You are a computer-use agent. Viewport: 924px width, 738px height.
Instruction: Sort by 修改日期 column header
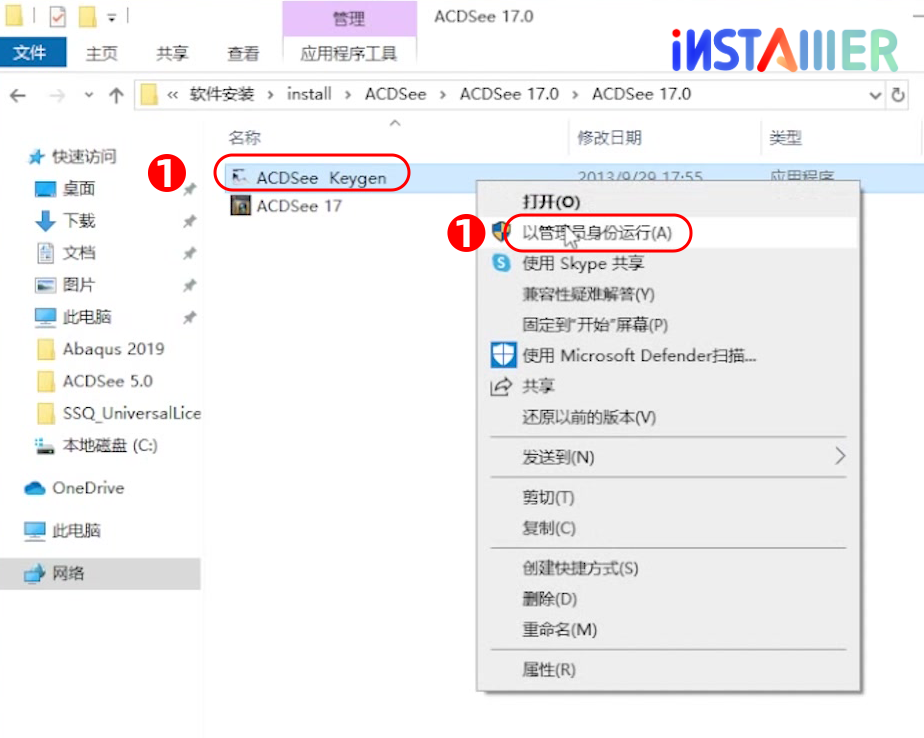tap(609, 138)
